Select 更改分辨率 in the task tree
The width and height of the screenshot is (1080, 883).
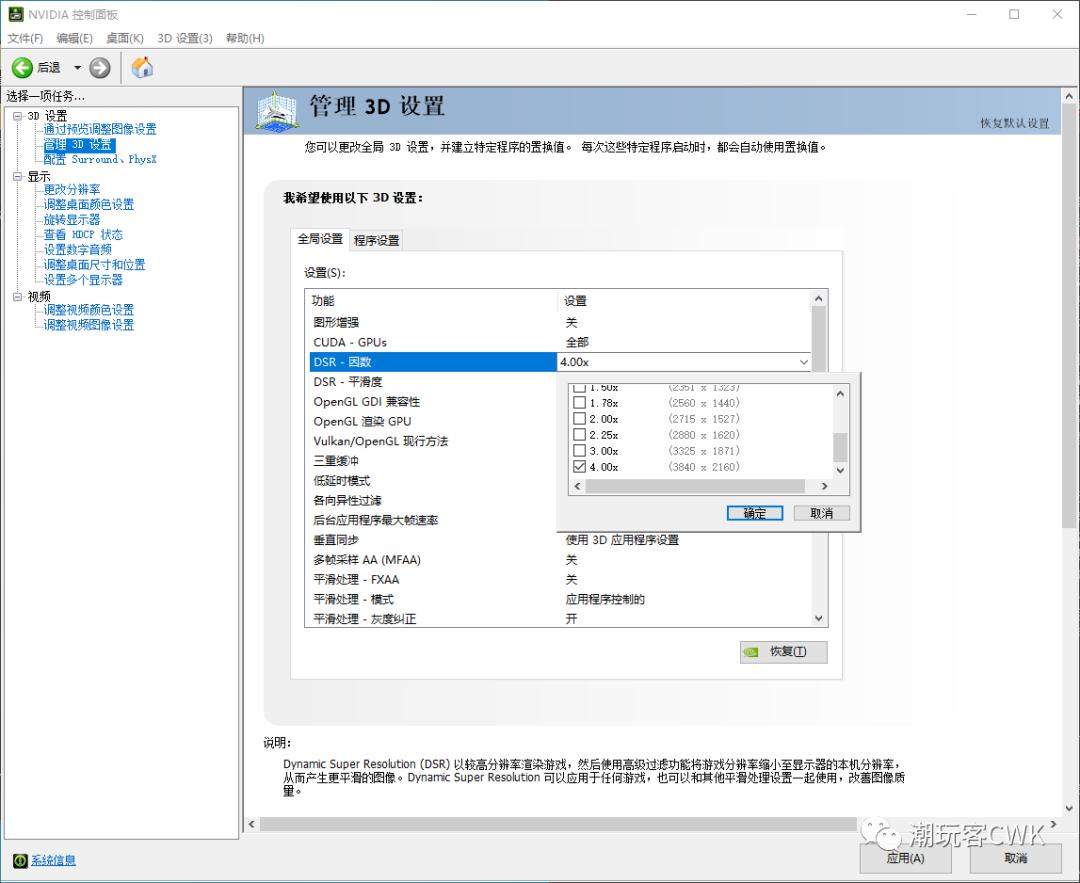pyautogui.click(x=71, y=189)
